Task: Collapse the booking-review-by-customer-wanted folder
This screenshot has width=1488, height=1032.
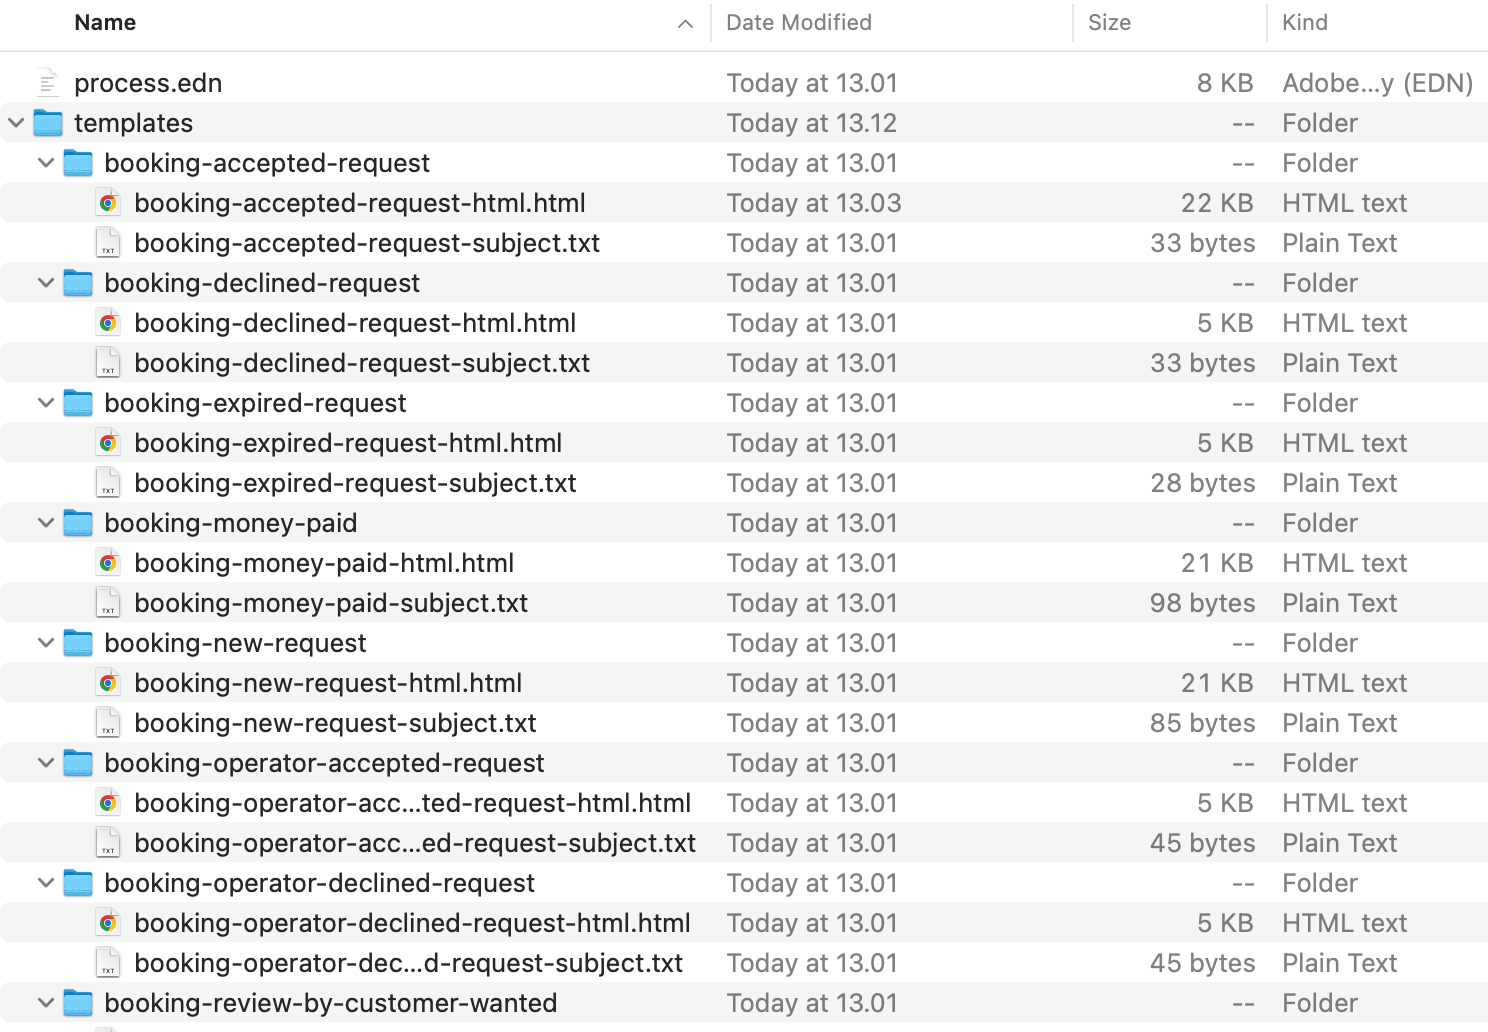Action: point(46,1003)
